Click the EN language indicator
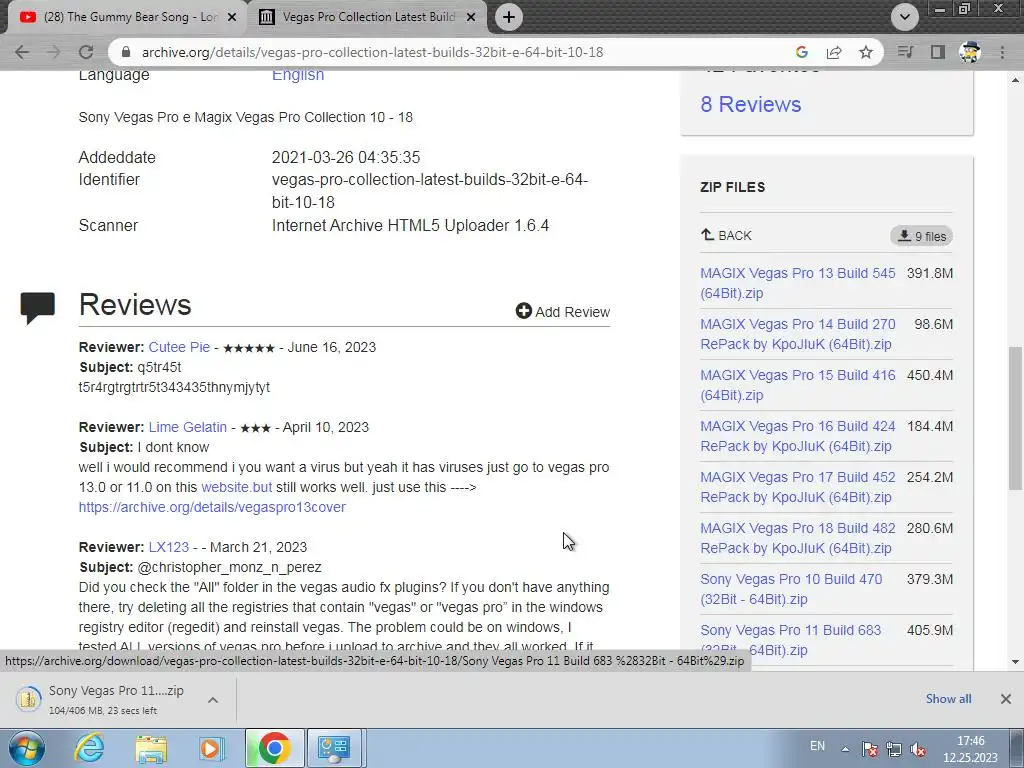The height and width of the screenshot is (768, 1024). 817,746
